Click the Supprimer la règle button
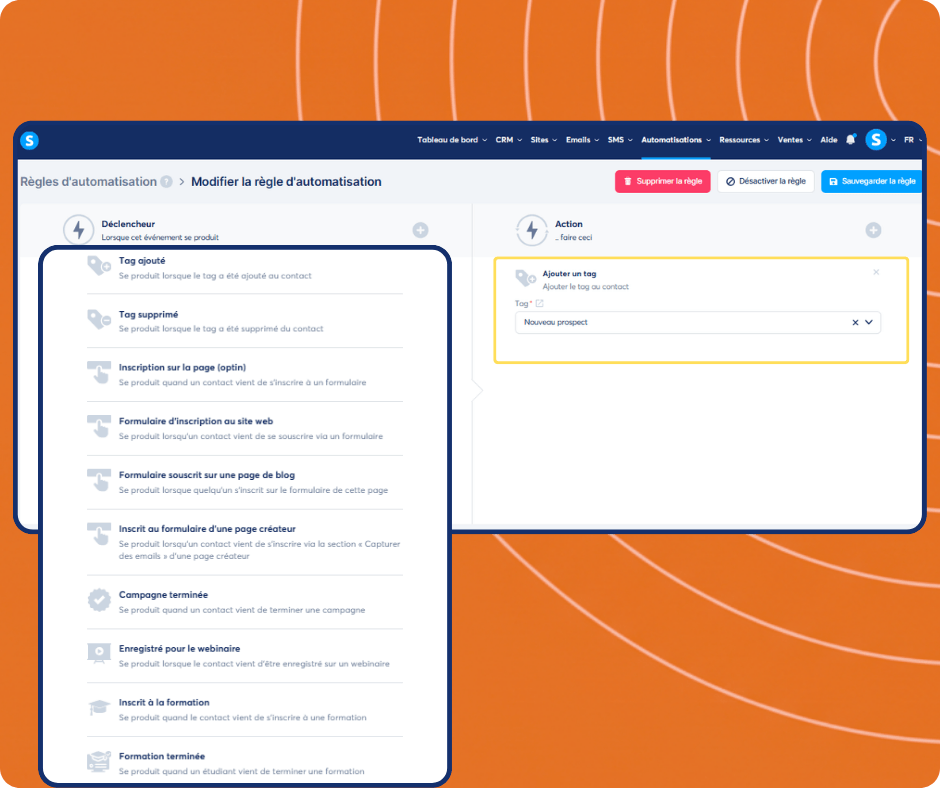This screenshot has height=788, width=940. [x=662, y=181]
